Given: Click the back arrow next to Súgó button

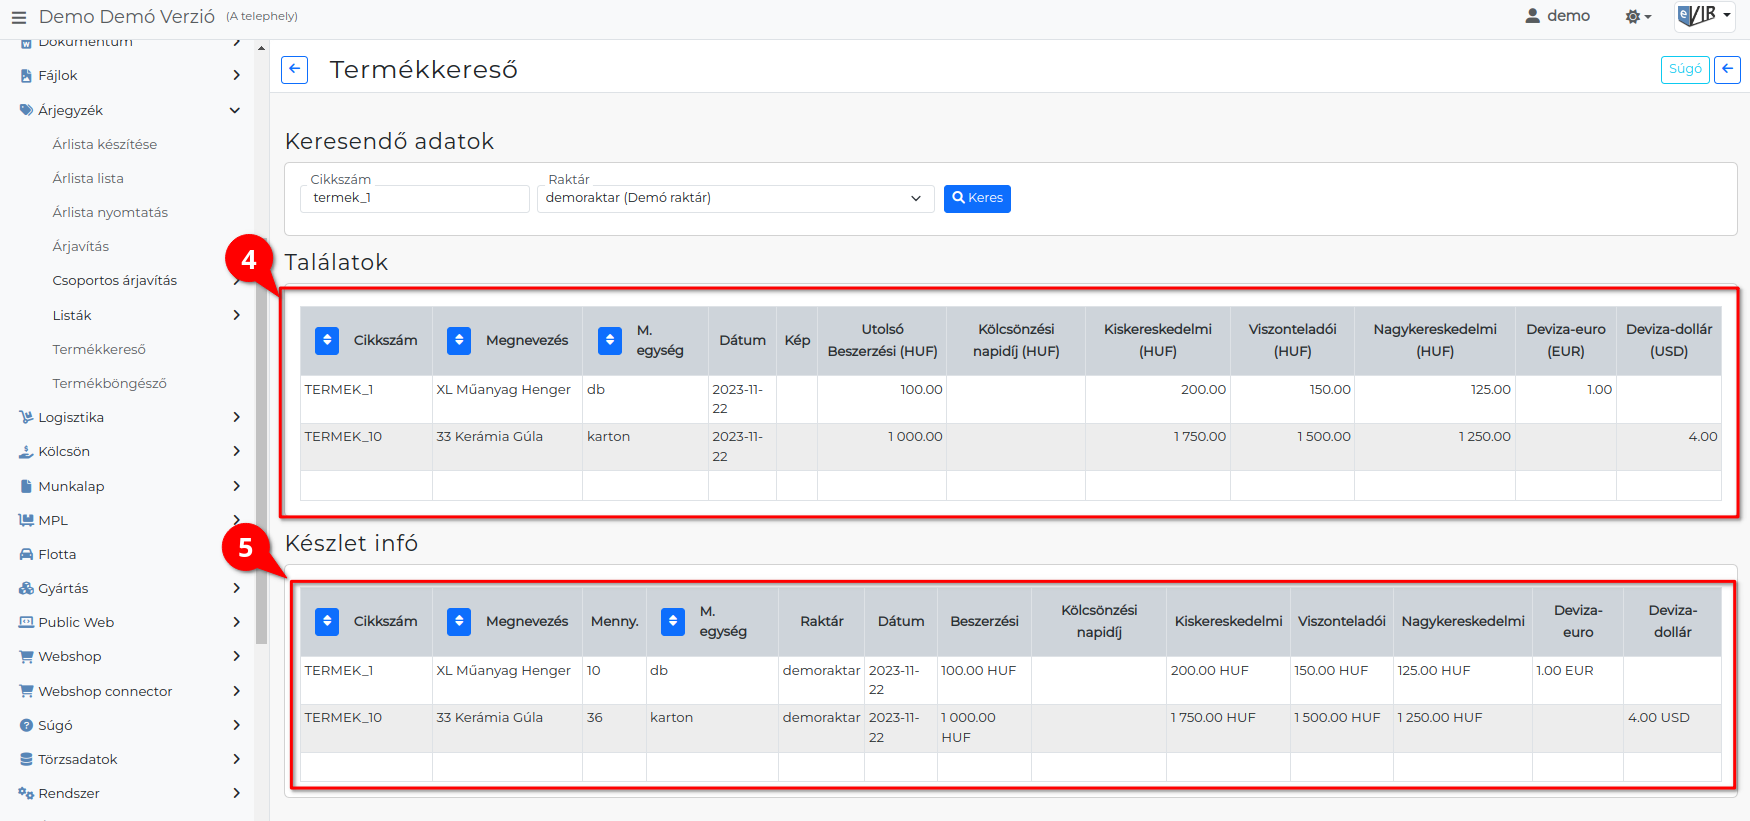Looking at the screenshot, I should 1727,69.
